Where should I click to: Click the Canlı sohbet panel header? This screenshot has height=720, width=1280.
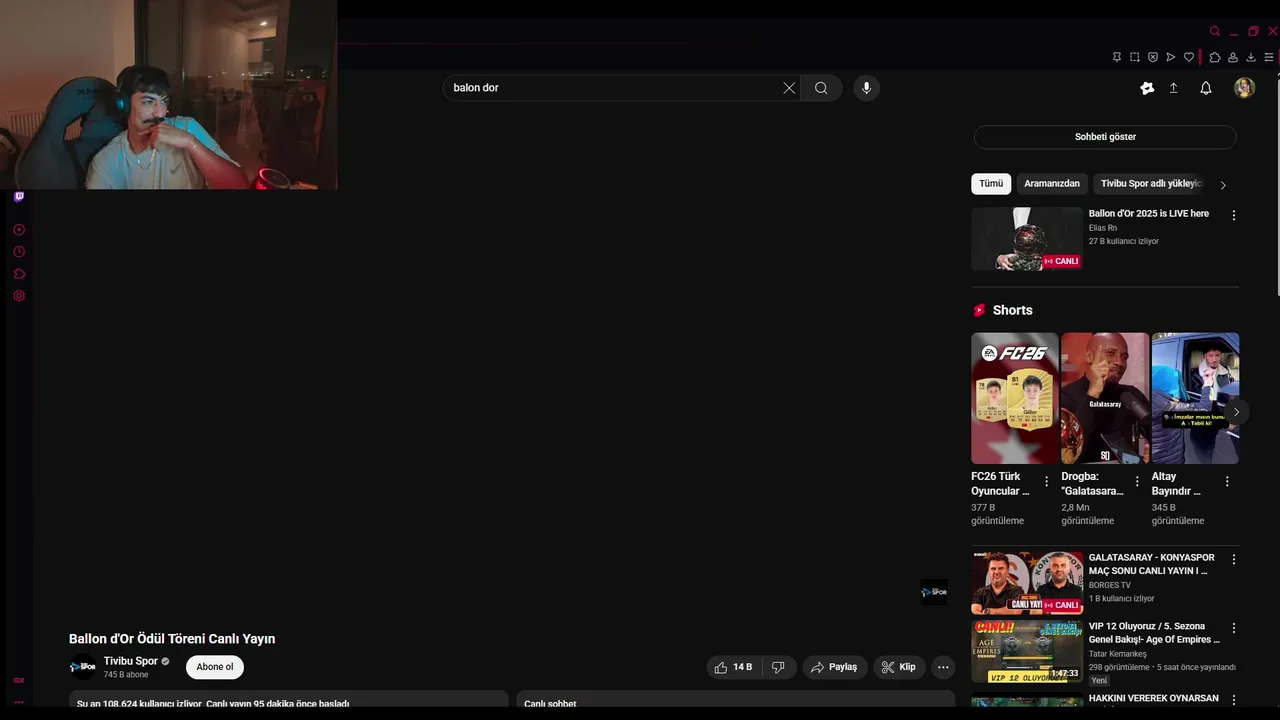735,700
